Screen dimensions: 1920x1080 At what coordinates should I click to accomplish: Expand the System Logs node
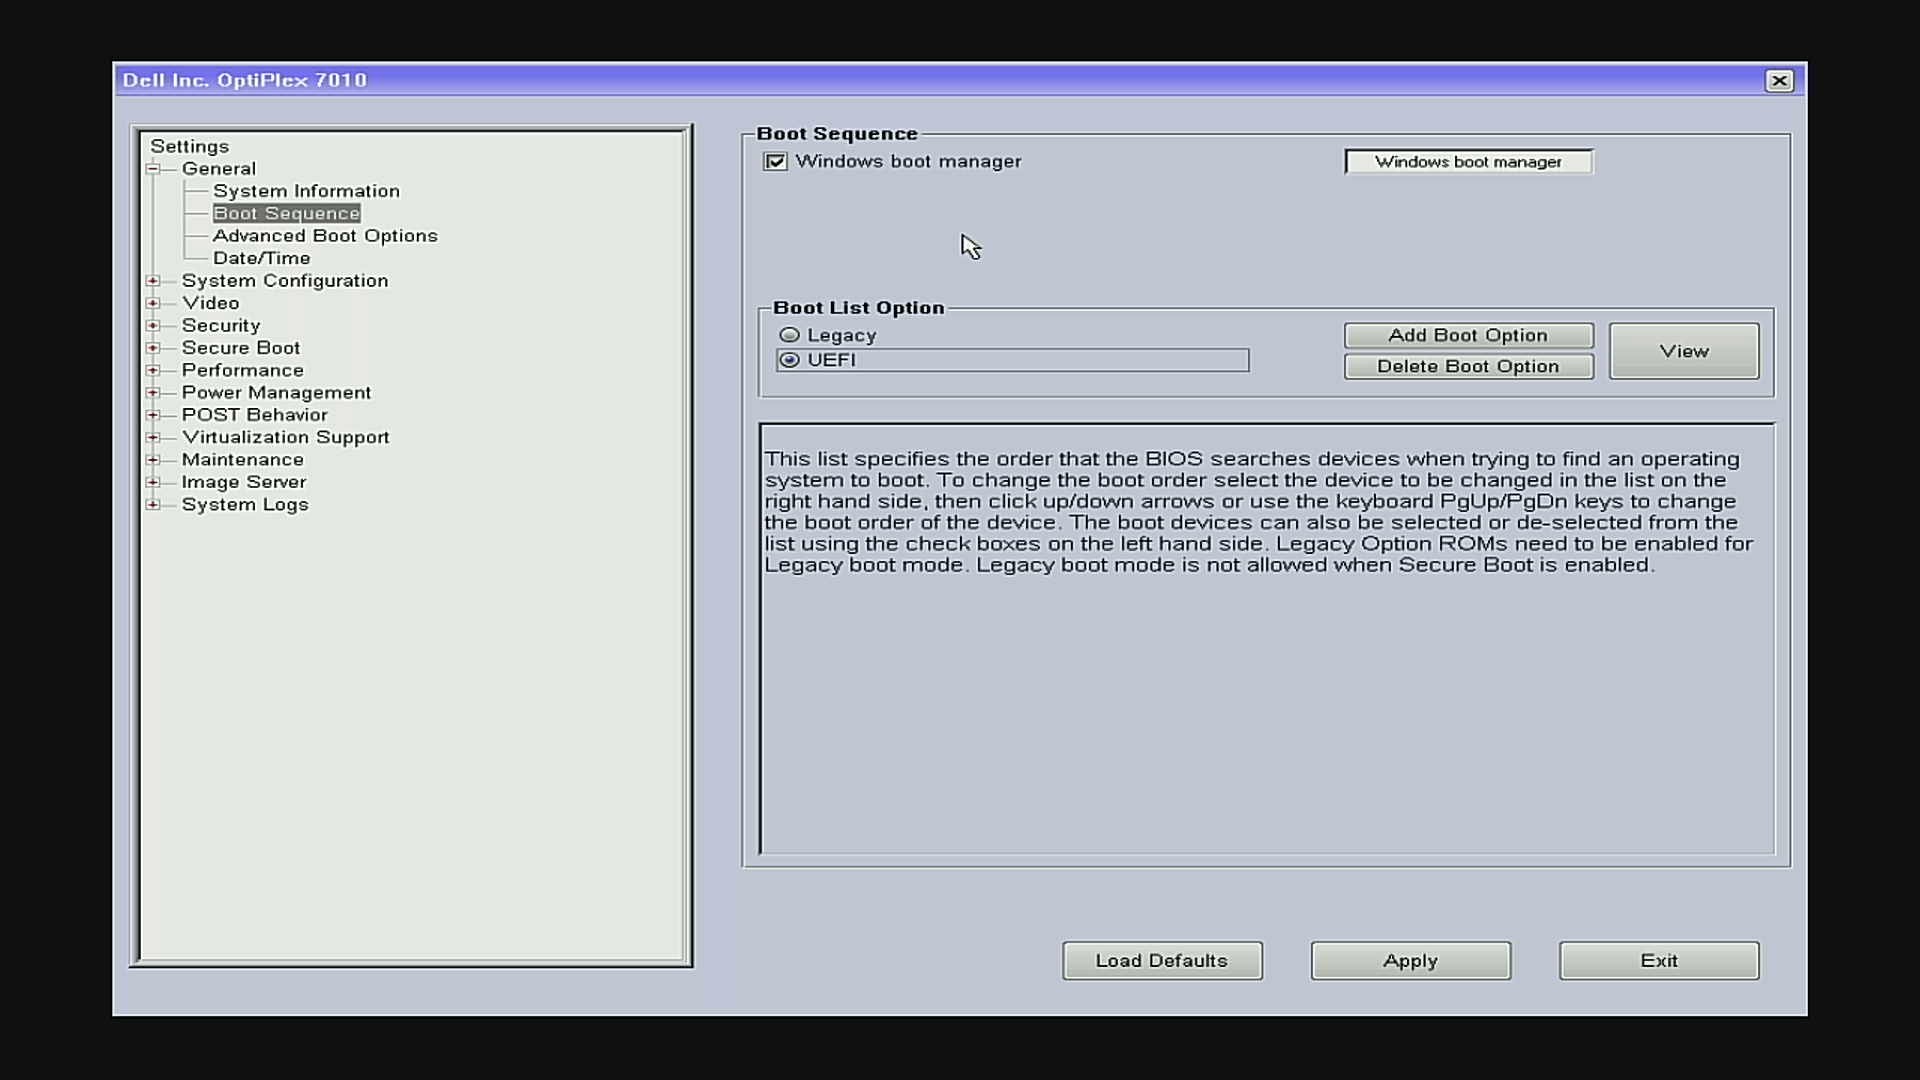(x=153, y=505)
